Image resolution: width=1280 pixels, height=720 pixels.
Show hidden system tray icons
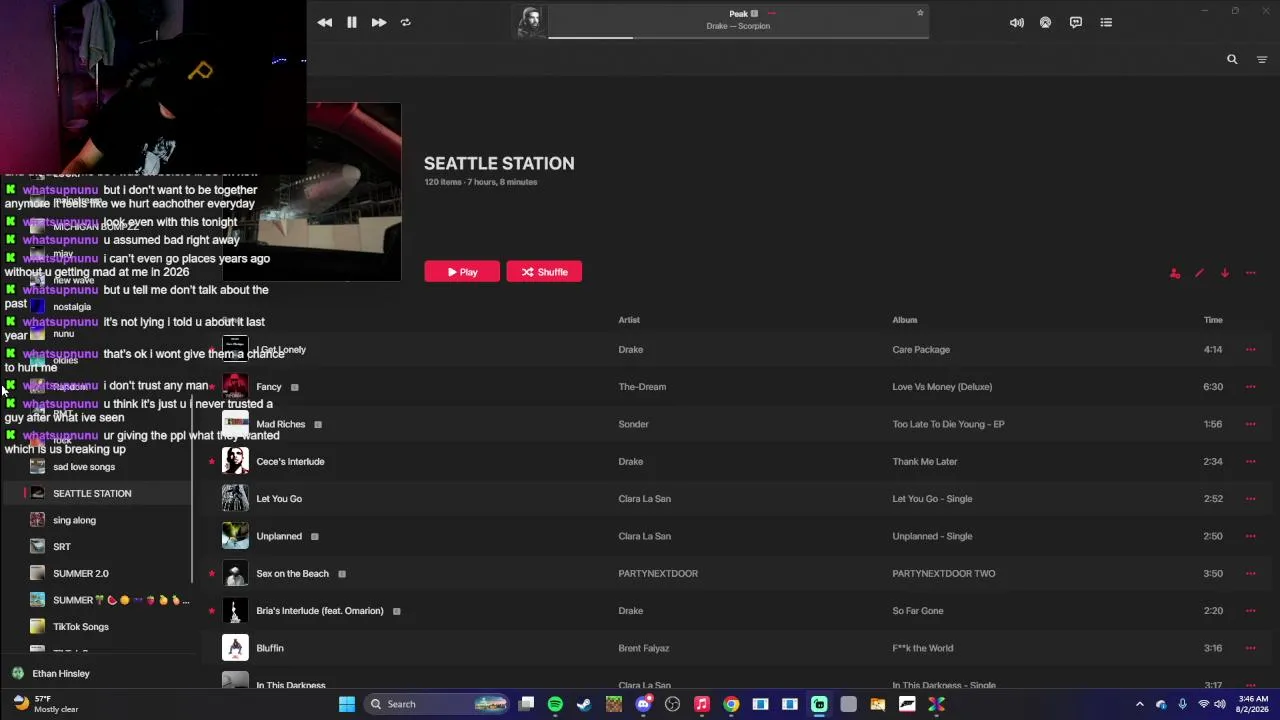pyautogui.click(x=1139, y=704)
